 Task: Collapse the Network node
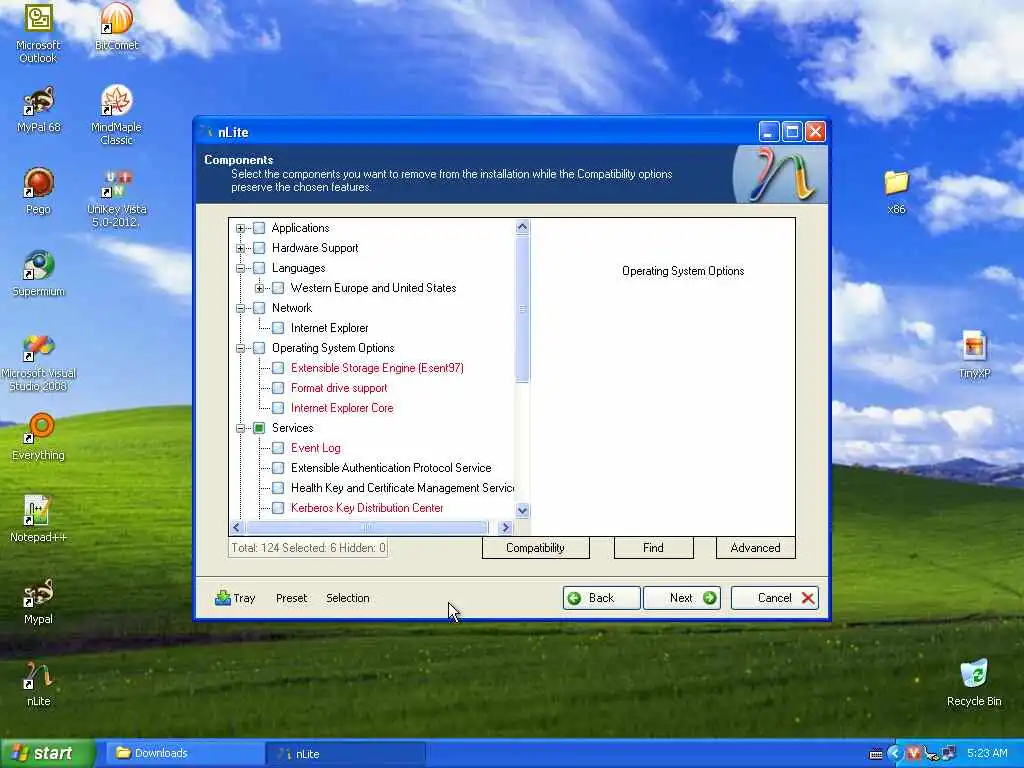(240, 308)
